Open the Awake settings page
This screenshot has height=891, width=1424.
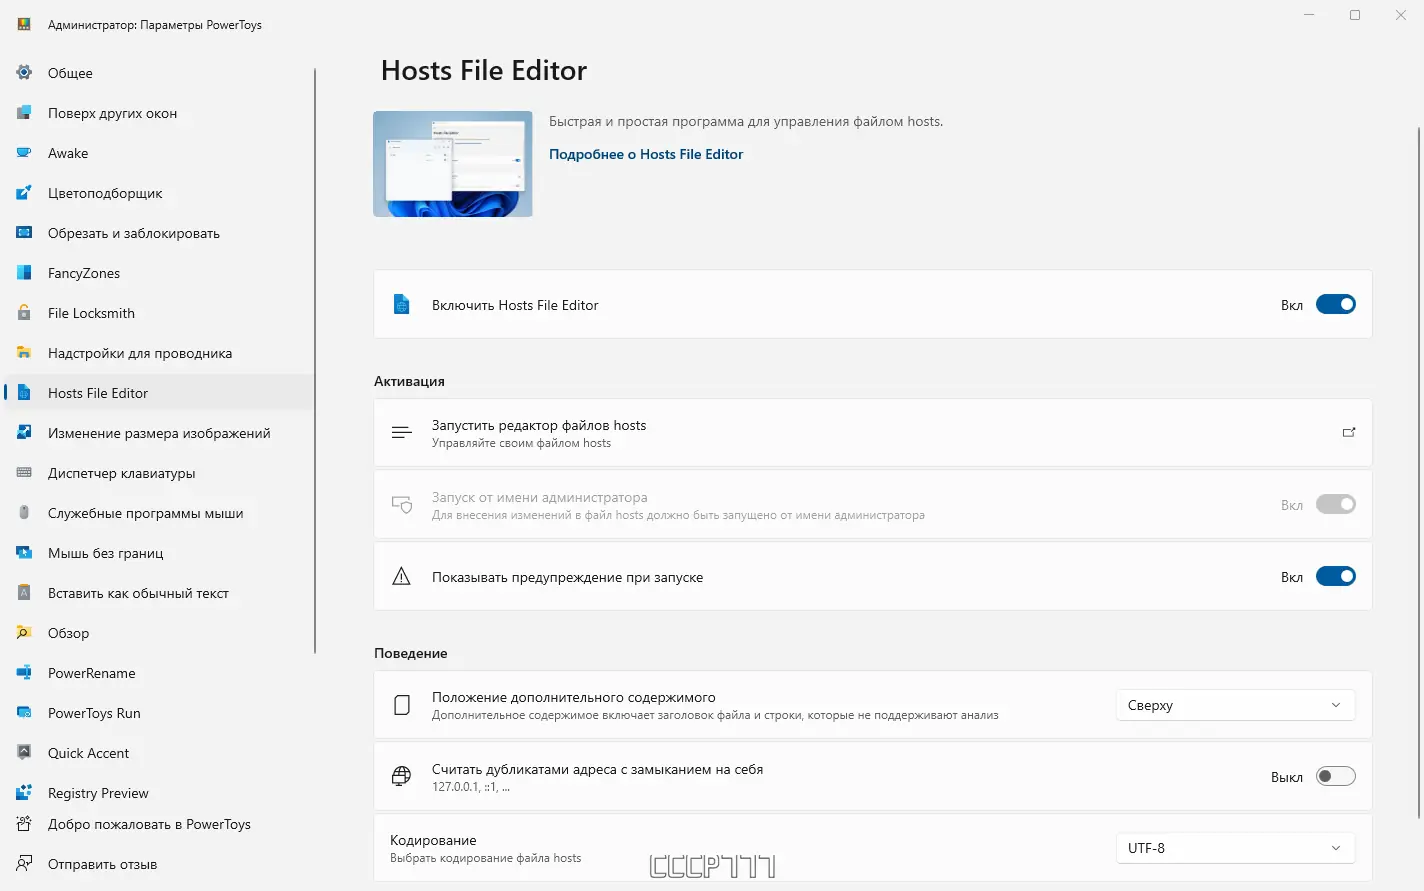160,152
